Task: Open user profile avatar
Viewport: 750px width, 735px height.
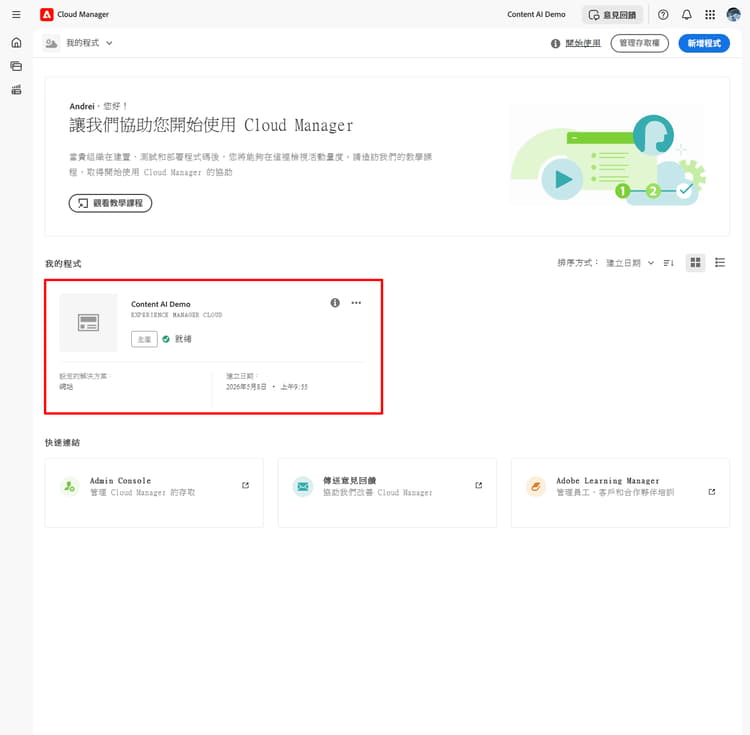Action: tap(733, 15)
